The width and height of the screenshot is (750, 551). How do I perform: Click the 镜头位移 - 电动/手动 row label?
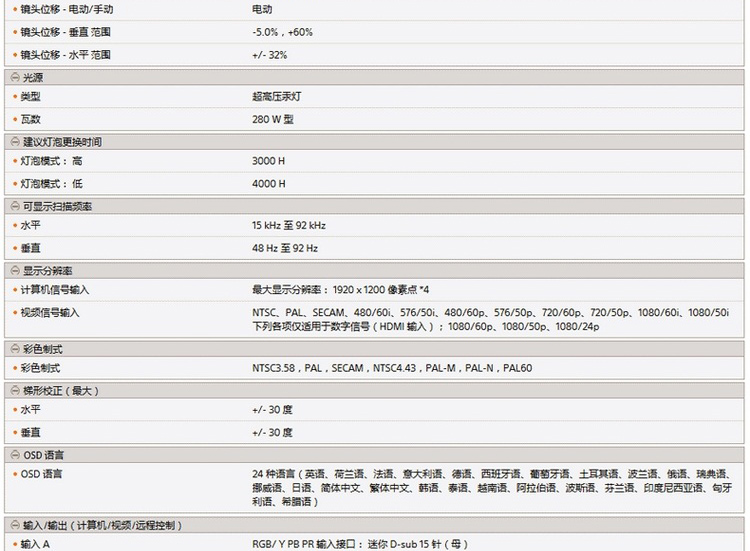coord(67,8)
